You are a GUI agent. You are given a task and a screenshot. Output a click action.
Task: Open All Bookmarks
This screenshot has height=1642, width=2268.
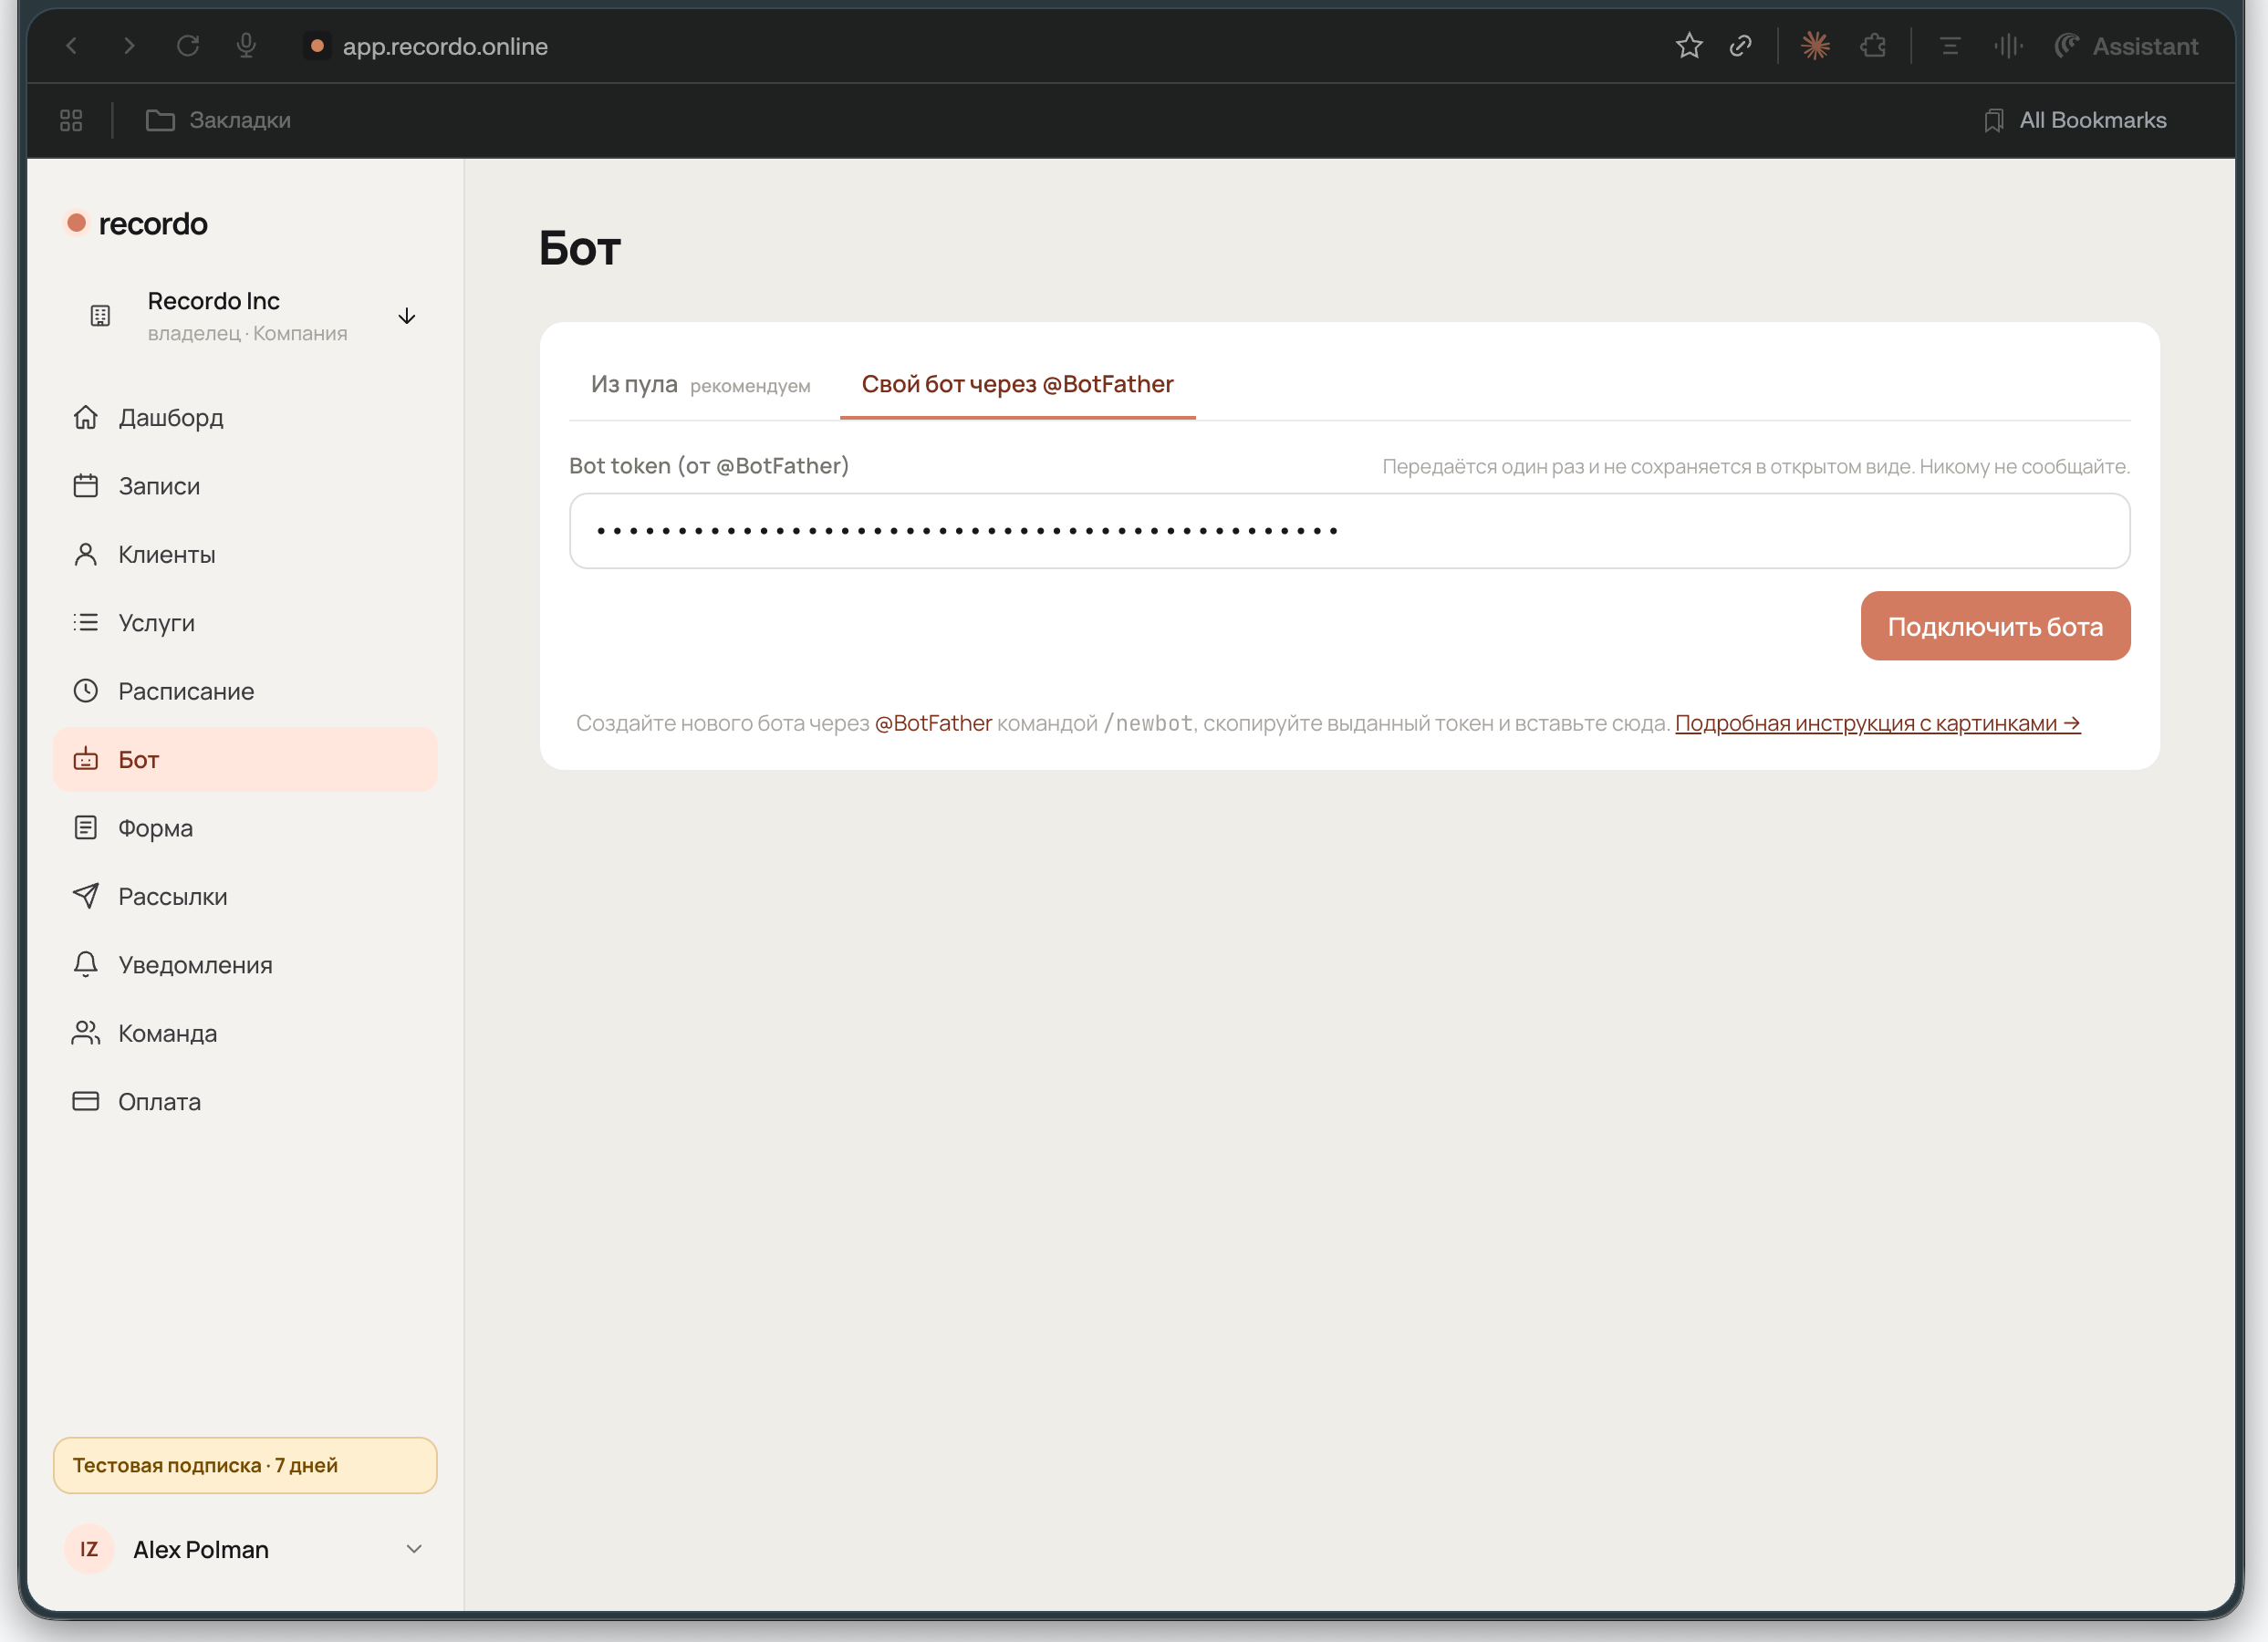pyautogui.click(x=2075, y=120)
